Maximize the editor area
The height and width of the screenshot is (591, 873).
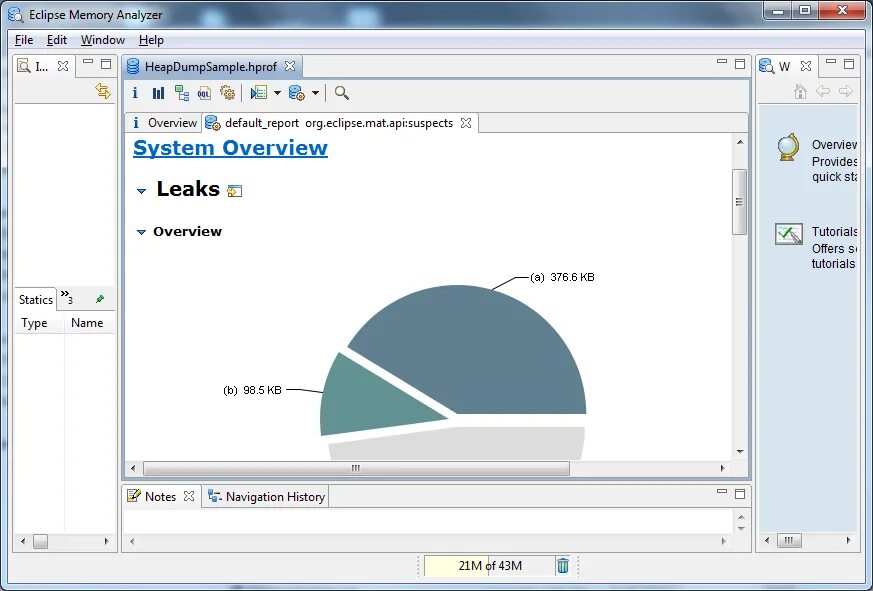point(740,64)
